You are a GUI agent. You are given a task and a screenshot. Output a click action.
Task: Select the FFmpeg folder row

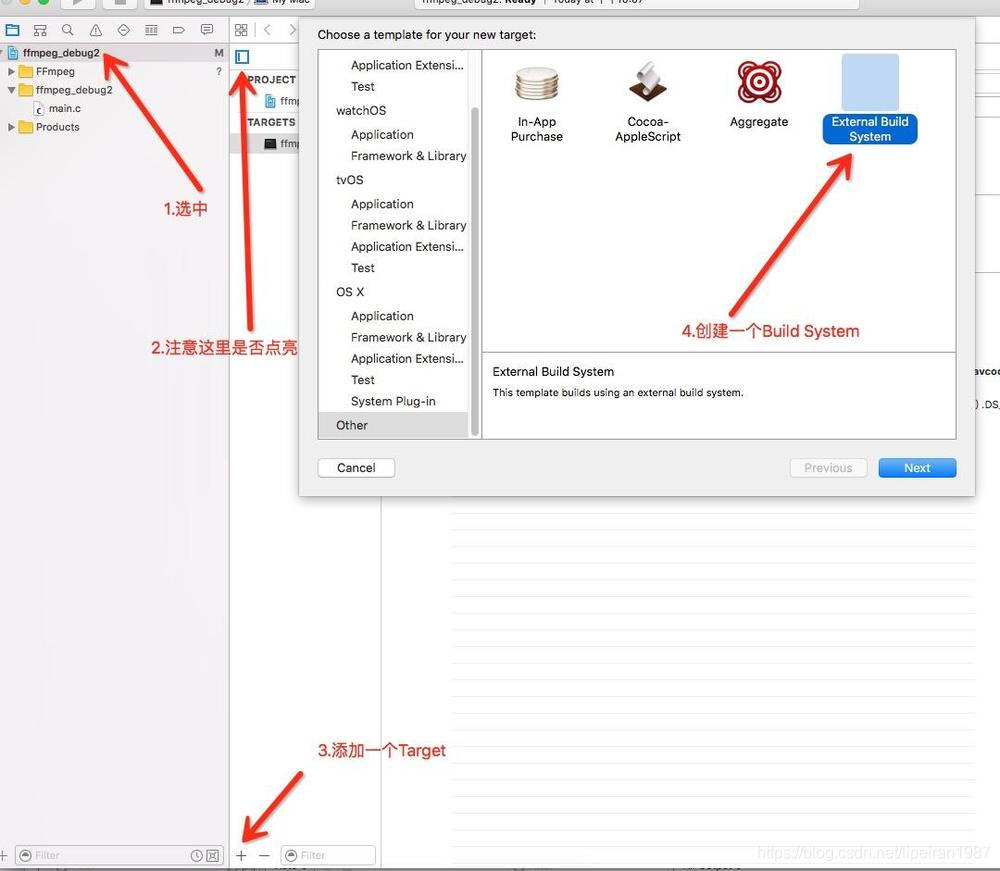[x=114, y=71]
